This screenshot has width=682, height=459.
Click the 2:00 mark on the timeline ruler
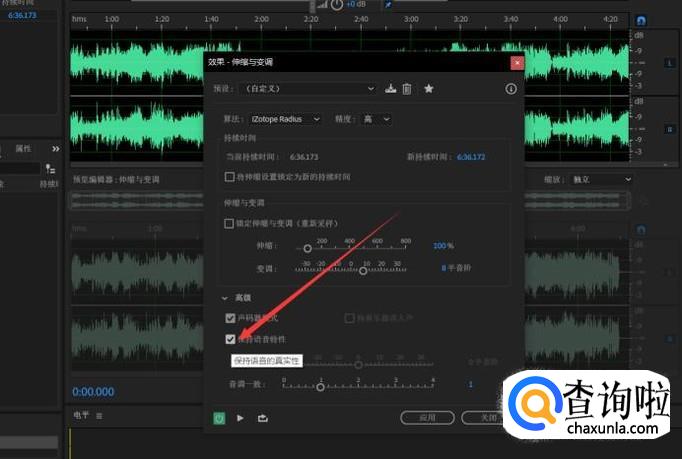[261, 19]
